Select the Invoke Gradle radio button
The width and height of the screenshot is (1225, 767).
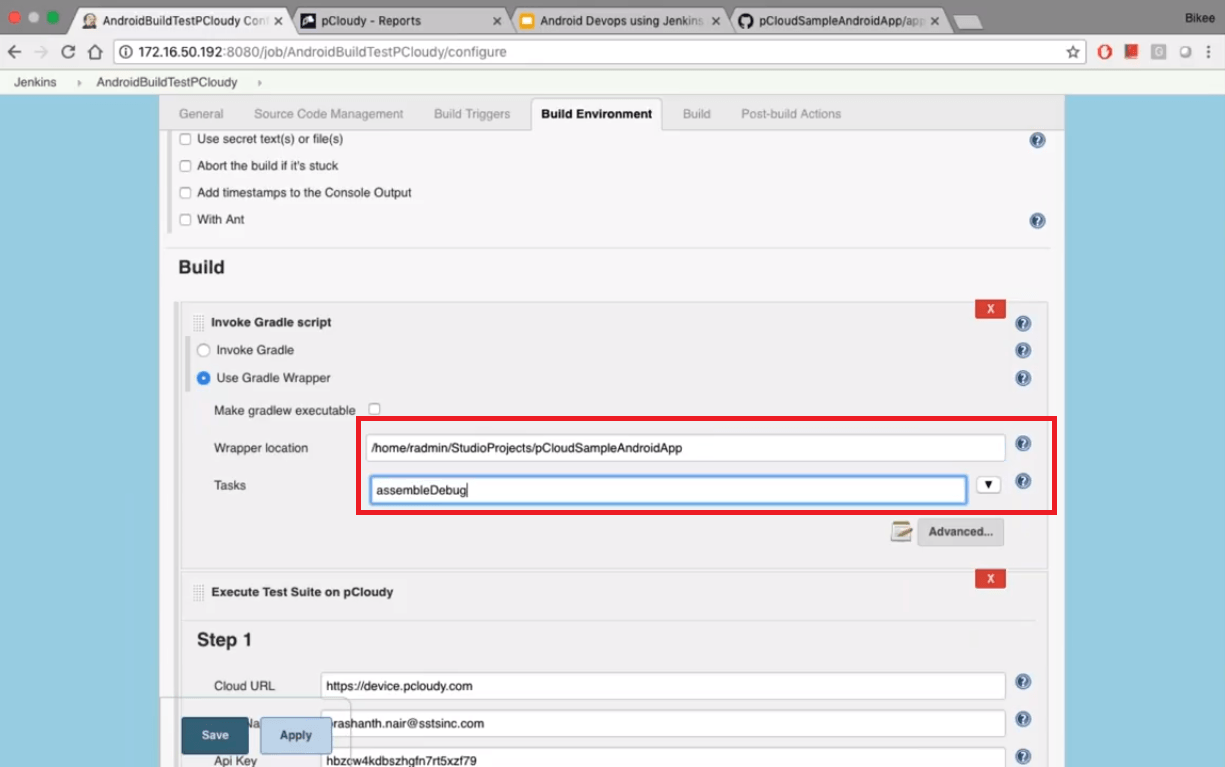tap(204, 350)
